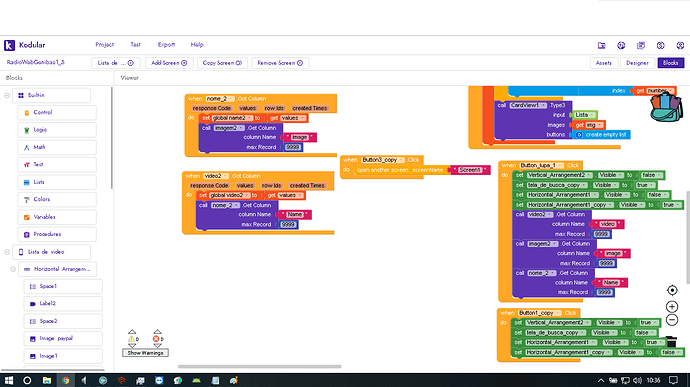Click the workspace horizontal scrollbar
Viewport: 690px width, 387px height.
pyautogui.click(x=260, y=366)
